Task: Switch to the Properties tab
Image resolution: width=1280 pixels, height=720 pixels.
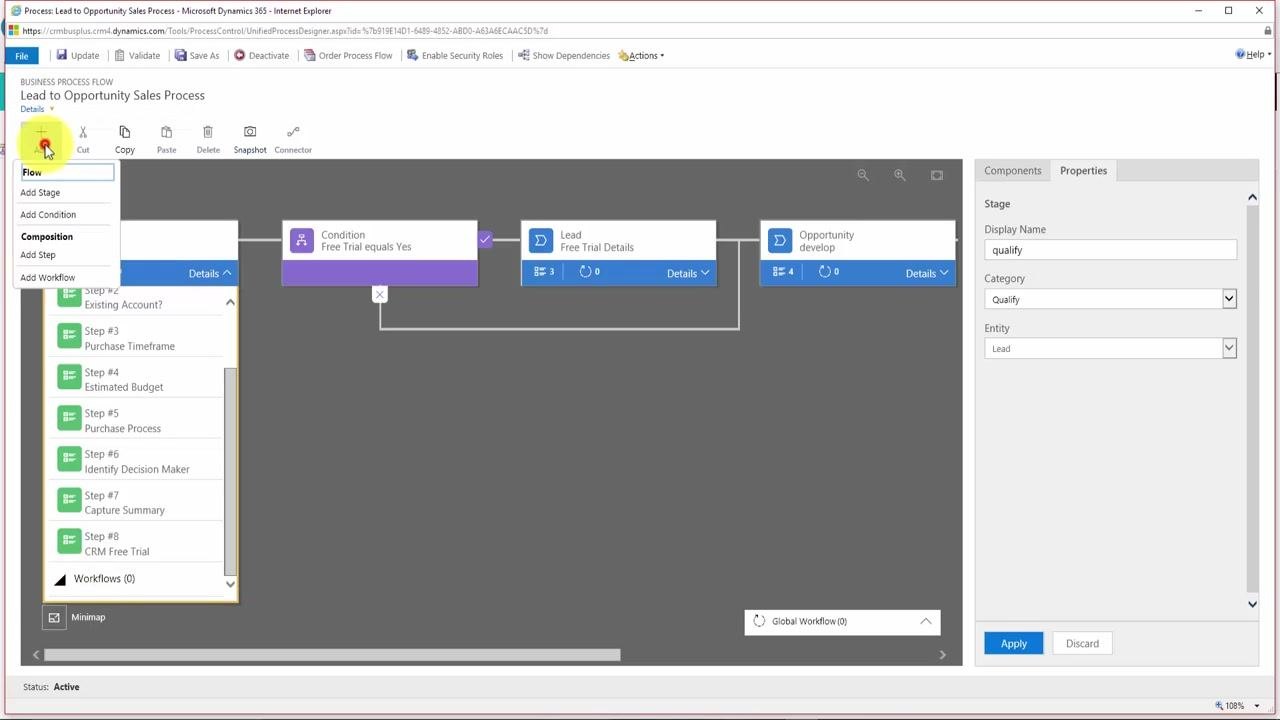Action: (x=1083, y=171)
